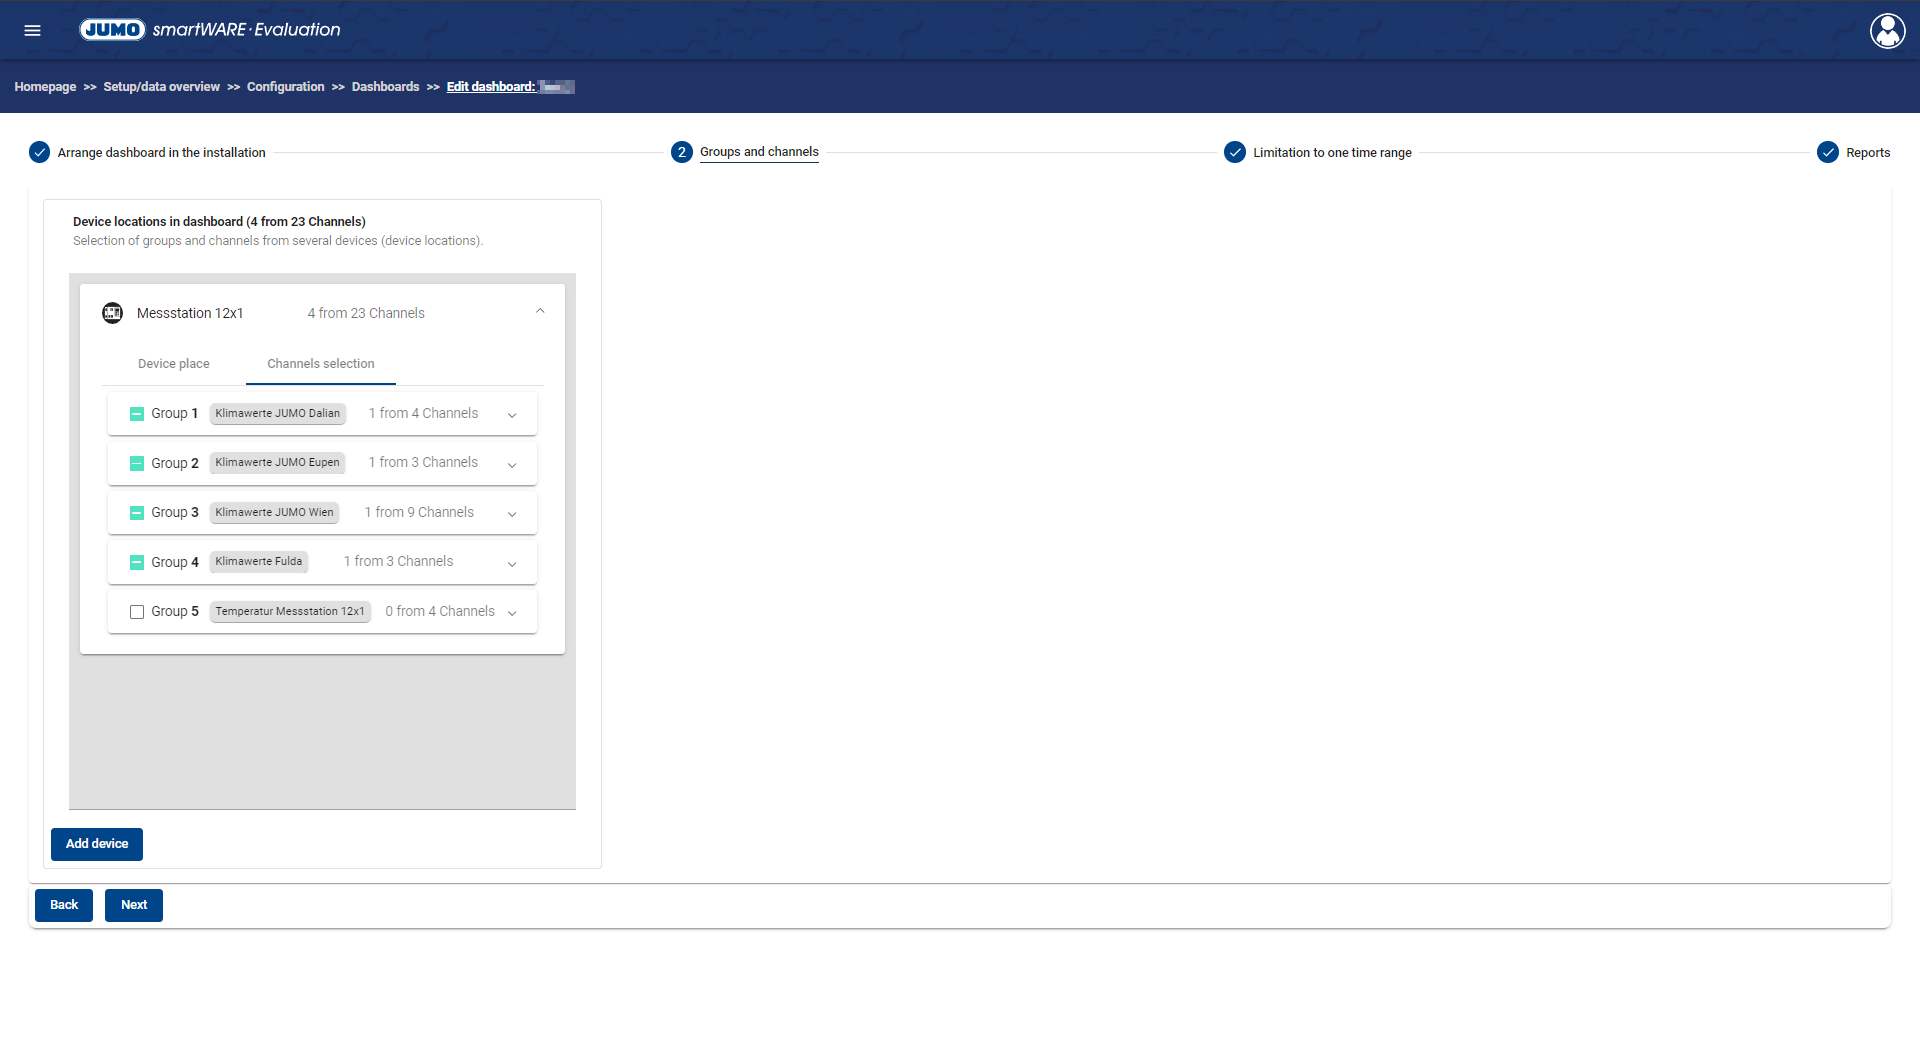Expand Group 4 Klimawerte Fulda channels
1920x1052 pixels.
pyautogui.click(x=512, y=563)
